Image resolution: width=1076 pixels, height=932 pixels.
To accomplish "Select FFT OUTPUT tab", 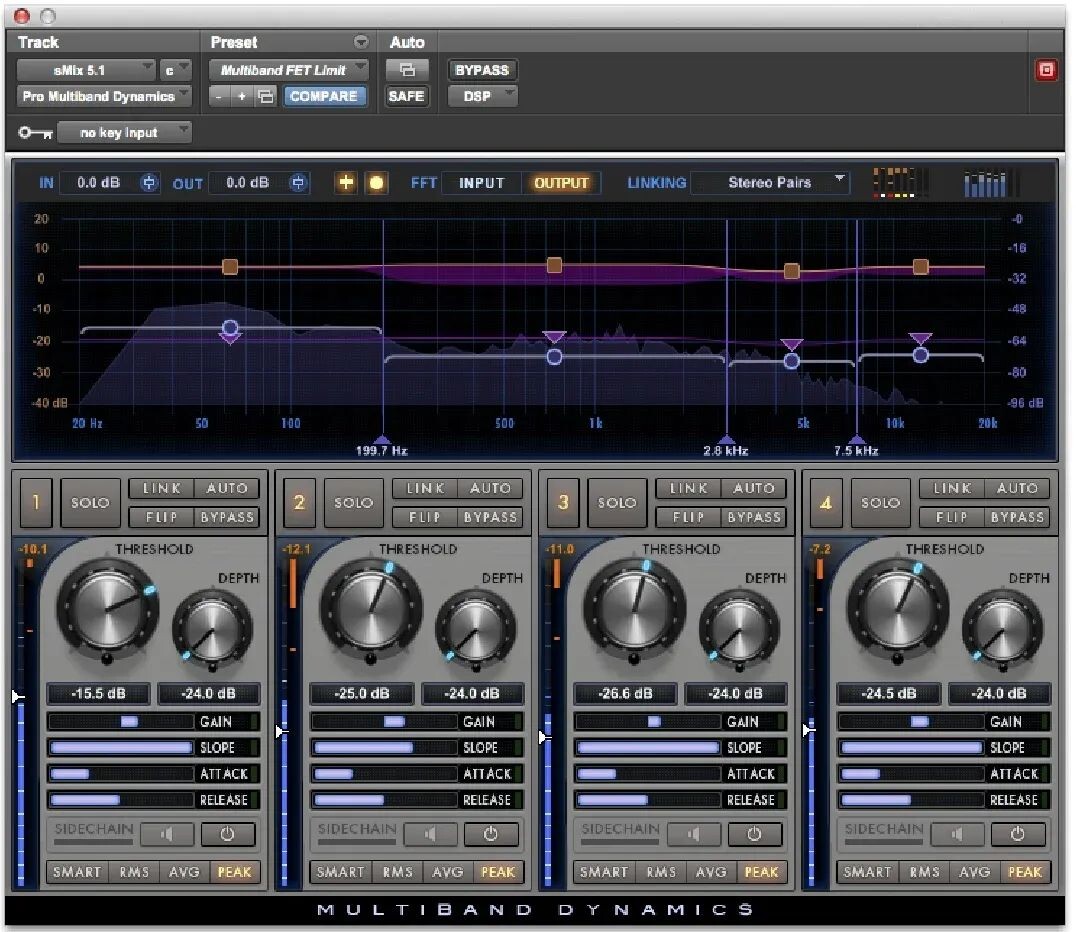I will (561, 183).
